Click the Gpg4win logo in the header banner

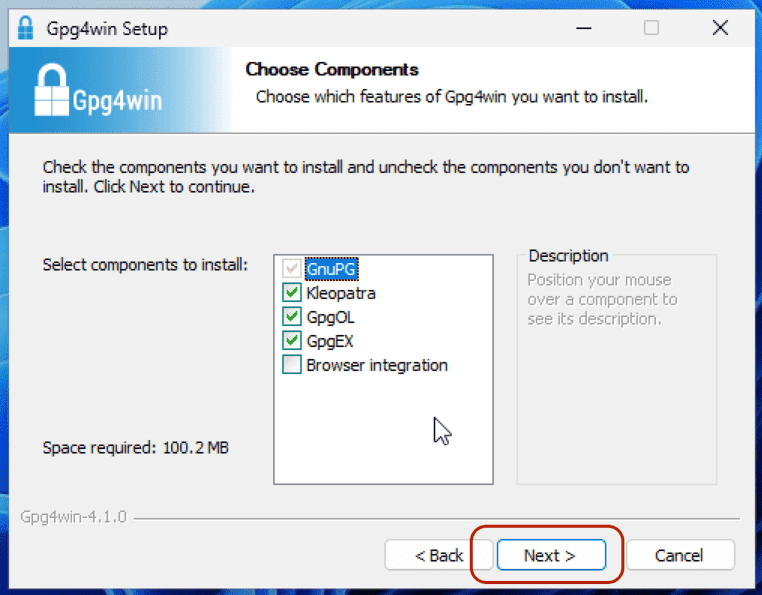point(98,90)
